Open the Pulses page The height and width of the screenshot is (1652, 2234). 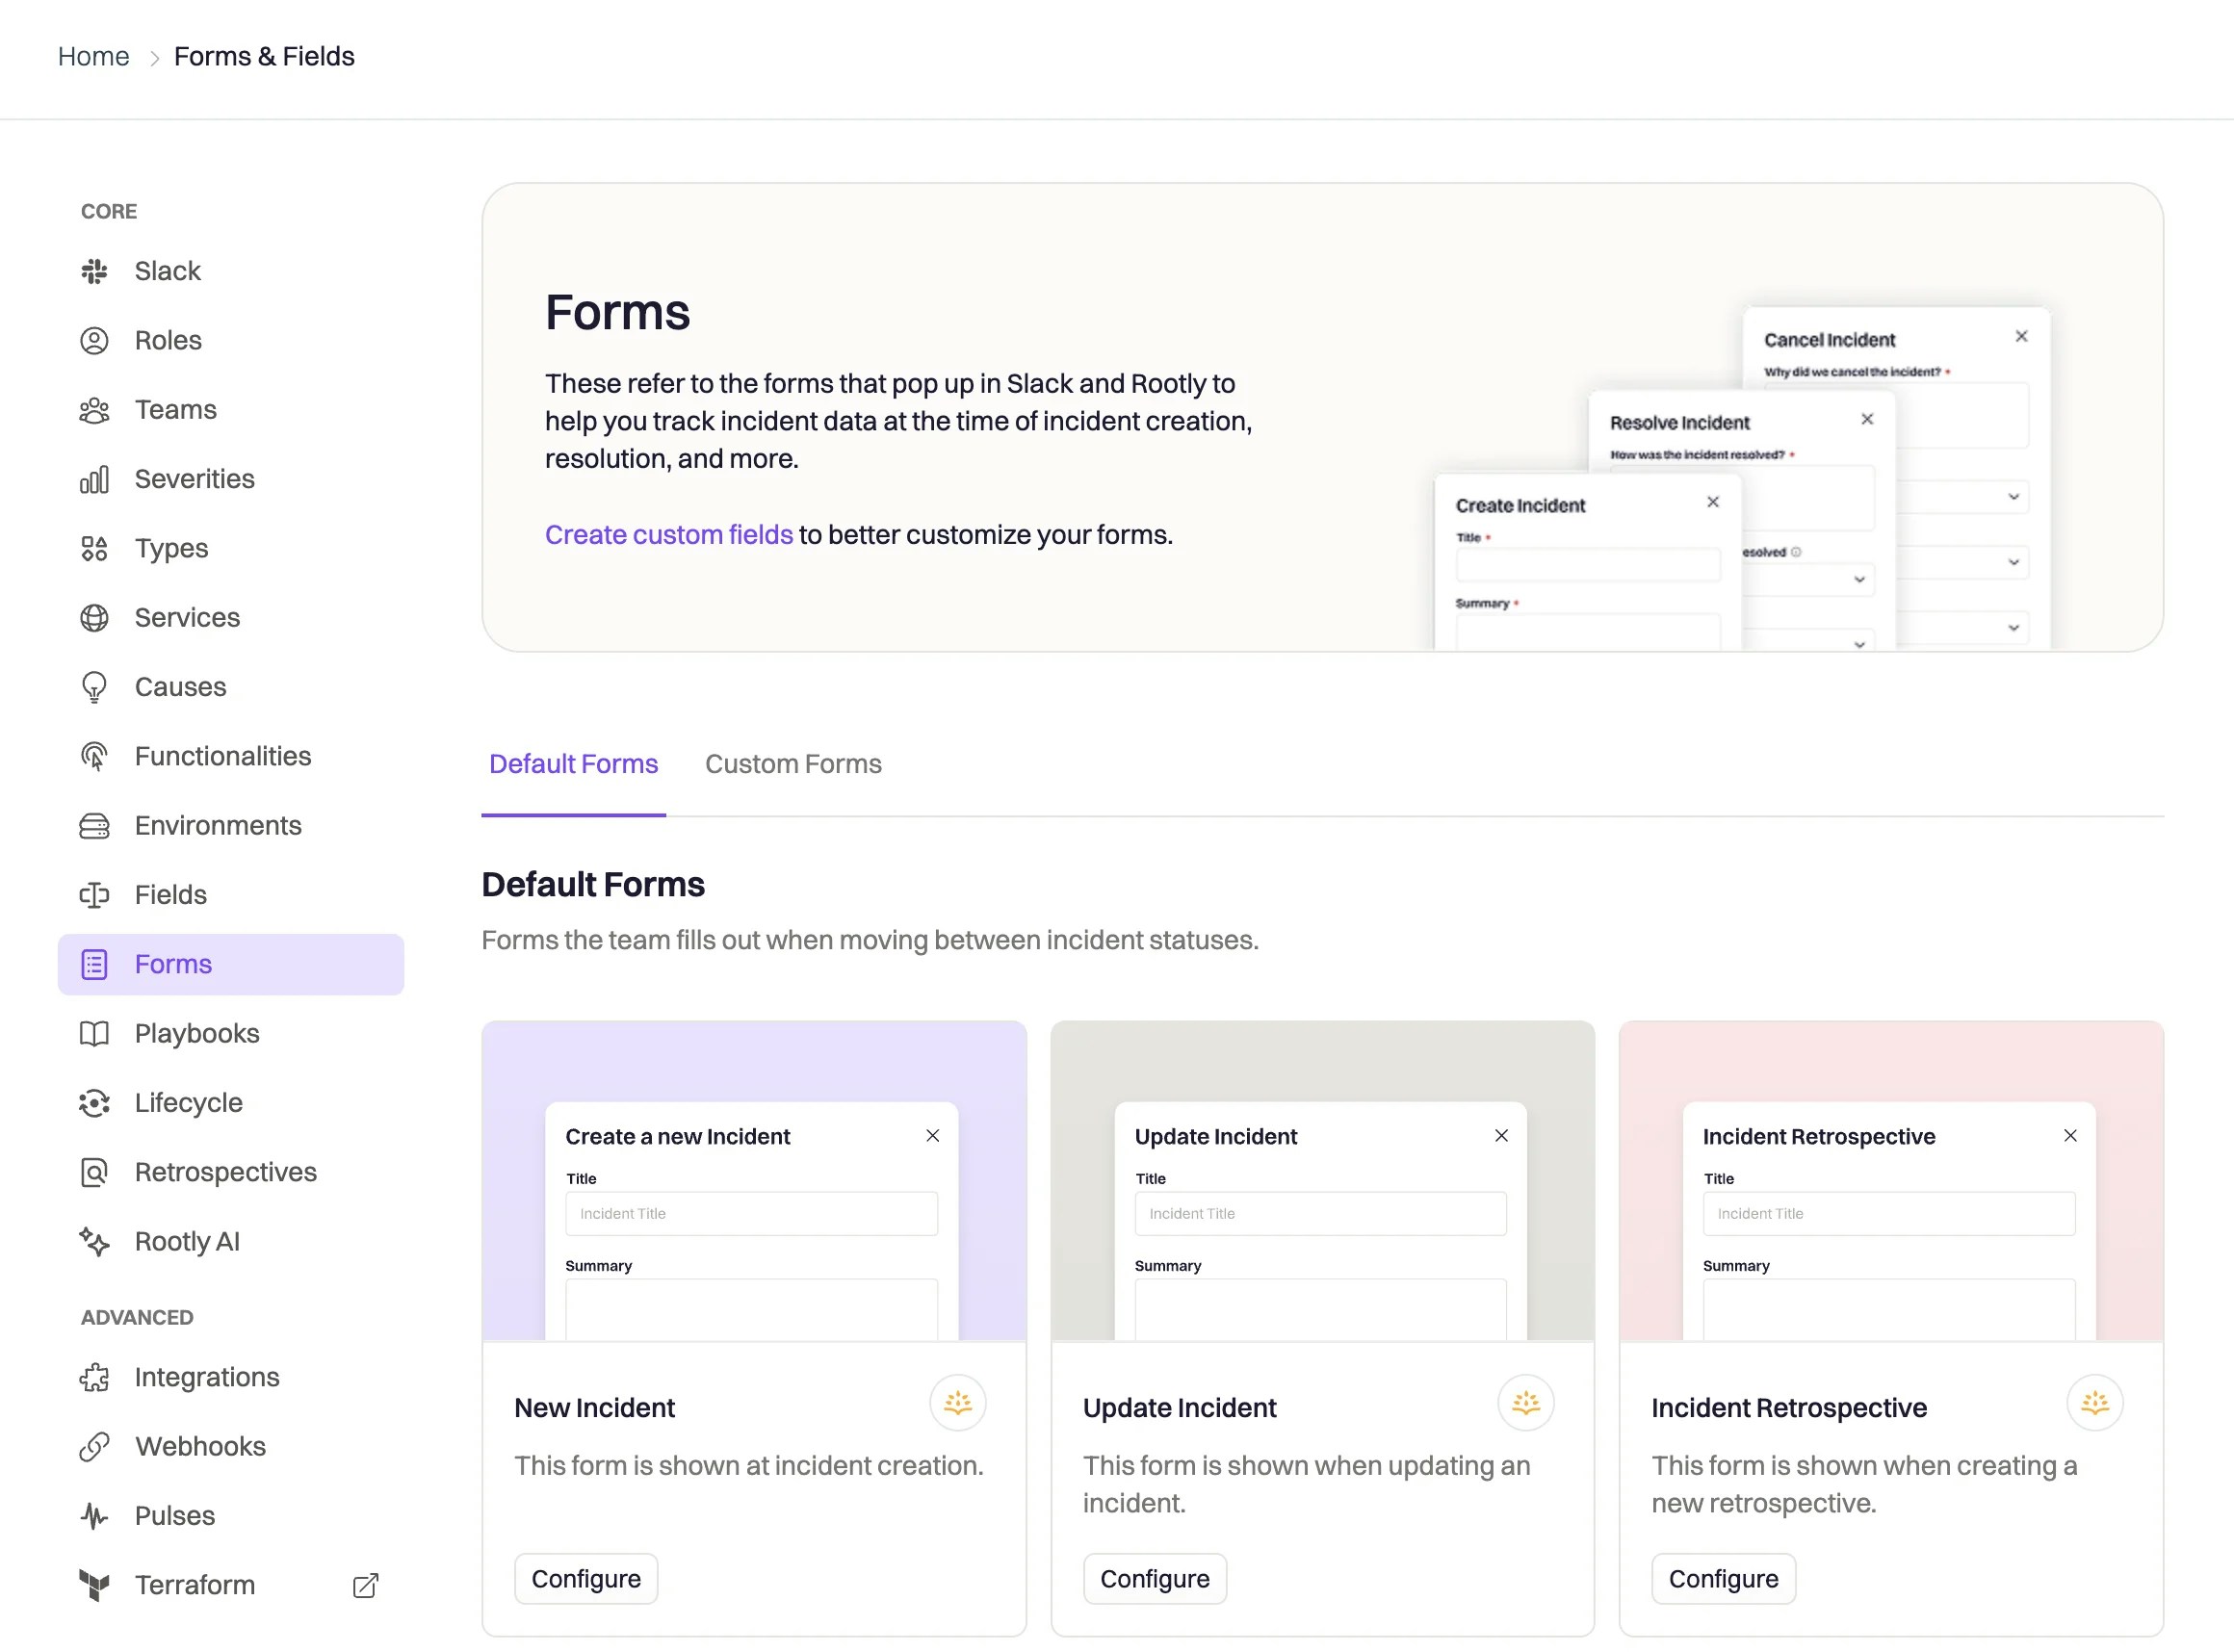tap(231, 1516)
